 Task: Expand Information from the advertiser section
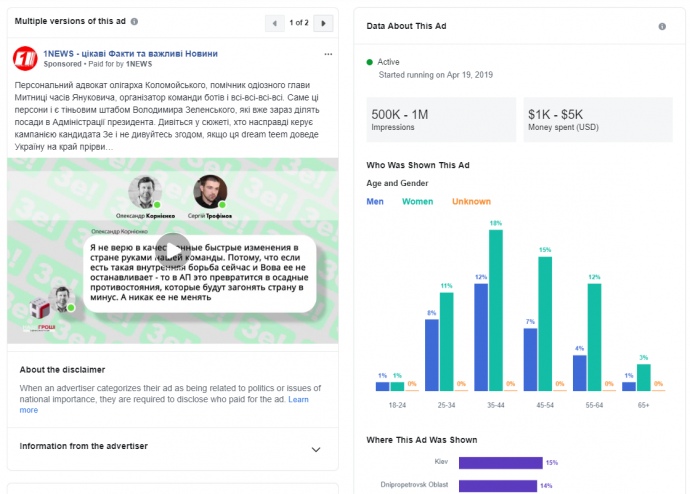(x=316, y=449)
